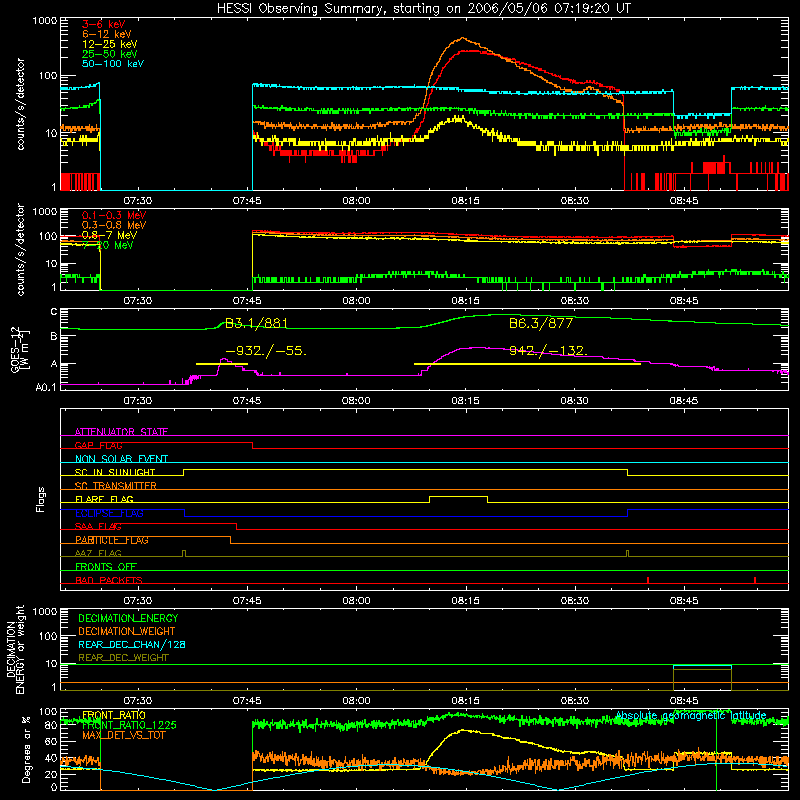Click the -932./-55. position annotation
Viewport: 800px width, 800px height.
266,351
